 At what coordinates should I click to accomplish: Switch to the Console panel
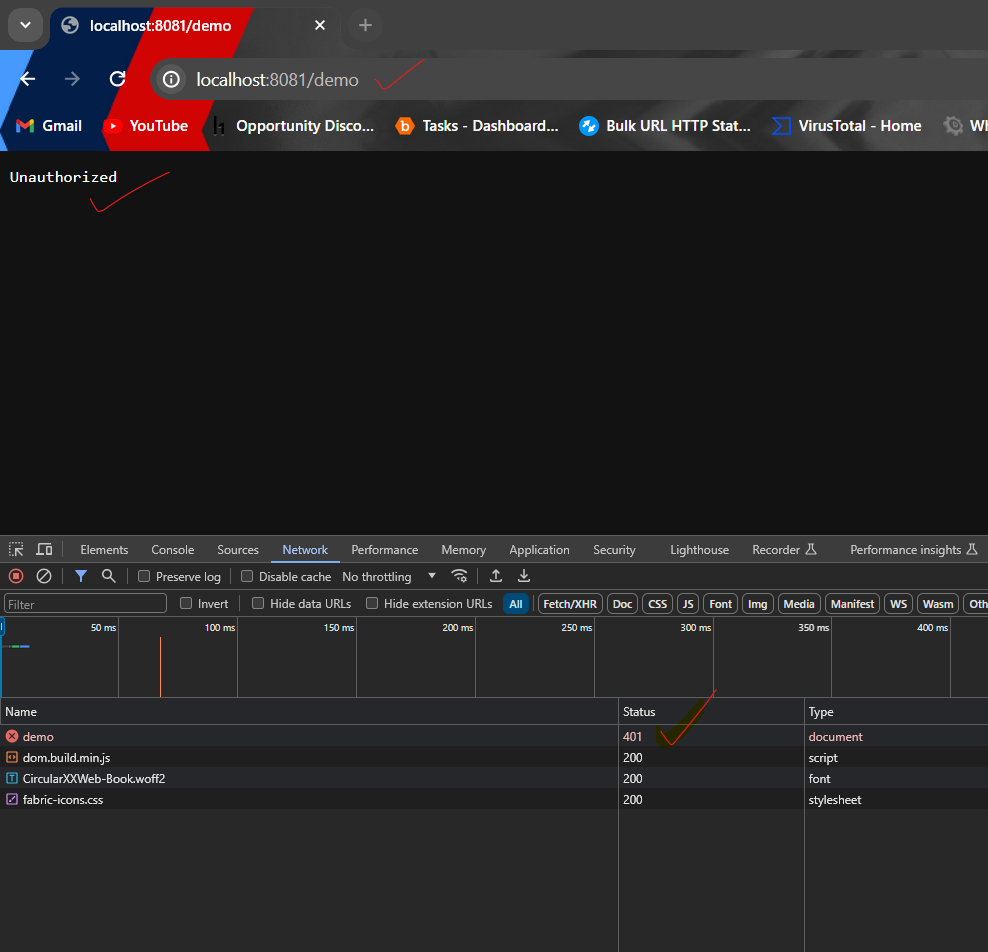coord(173,550)
